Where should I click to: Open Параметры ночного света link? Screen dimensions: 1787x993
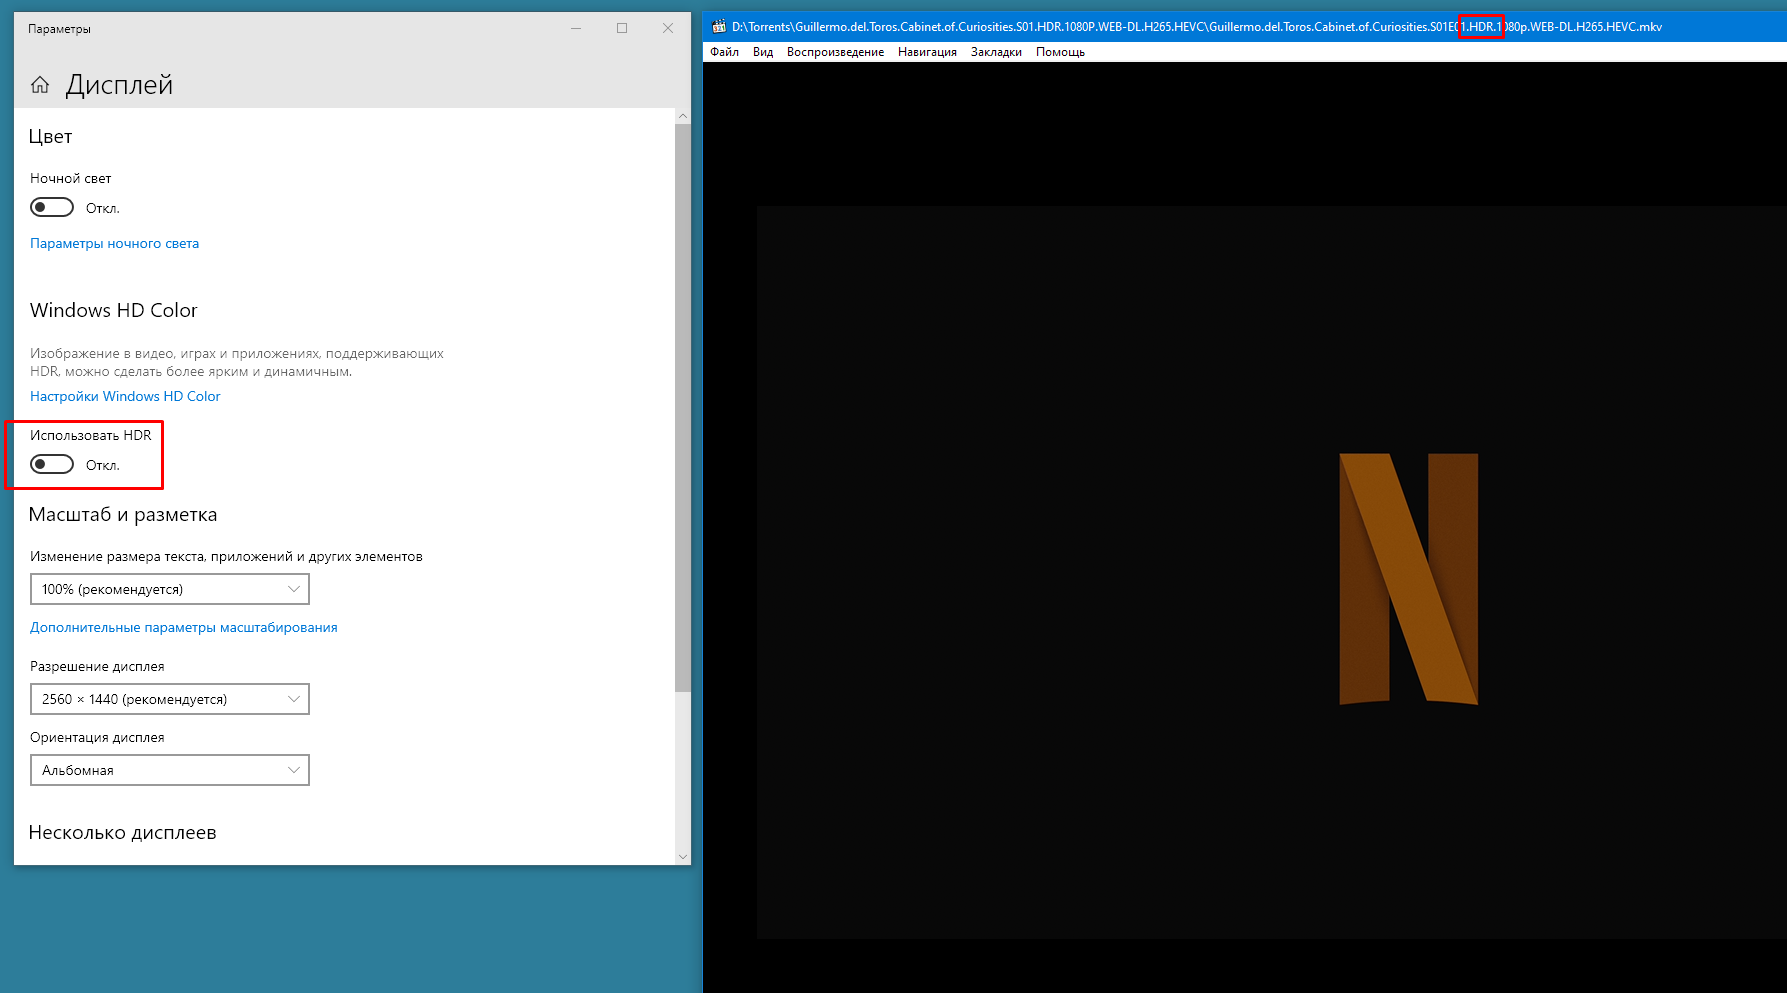pos(114,243)
